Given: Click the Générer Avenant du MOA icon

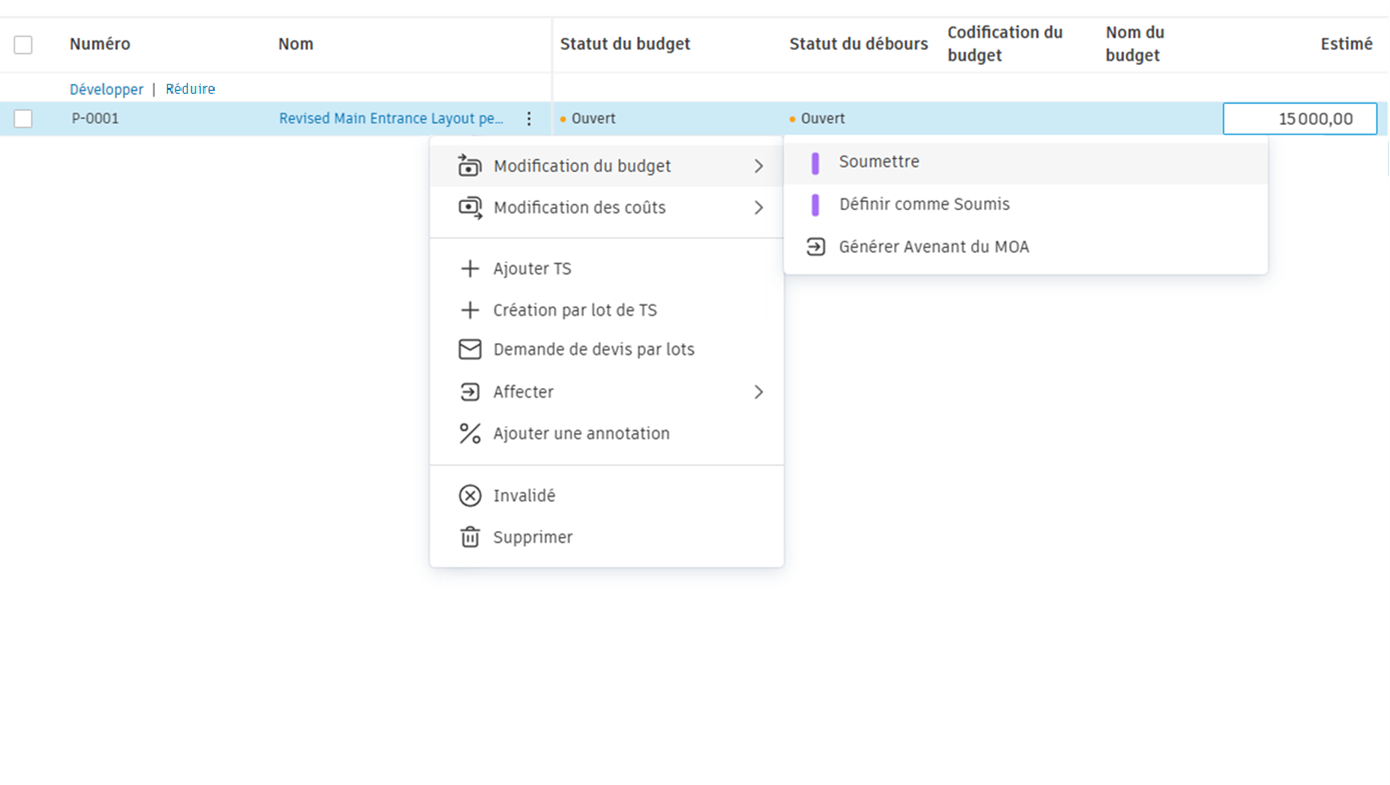Looking at the screenshot, I should 816,247.
